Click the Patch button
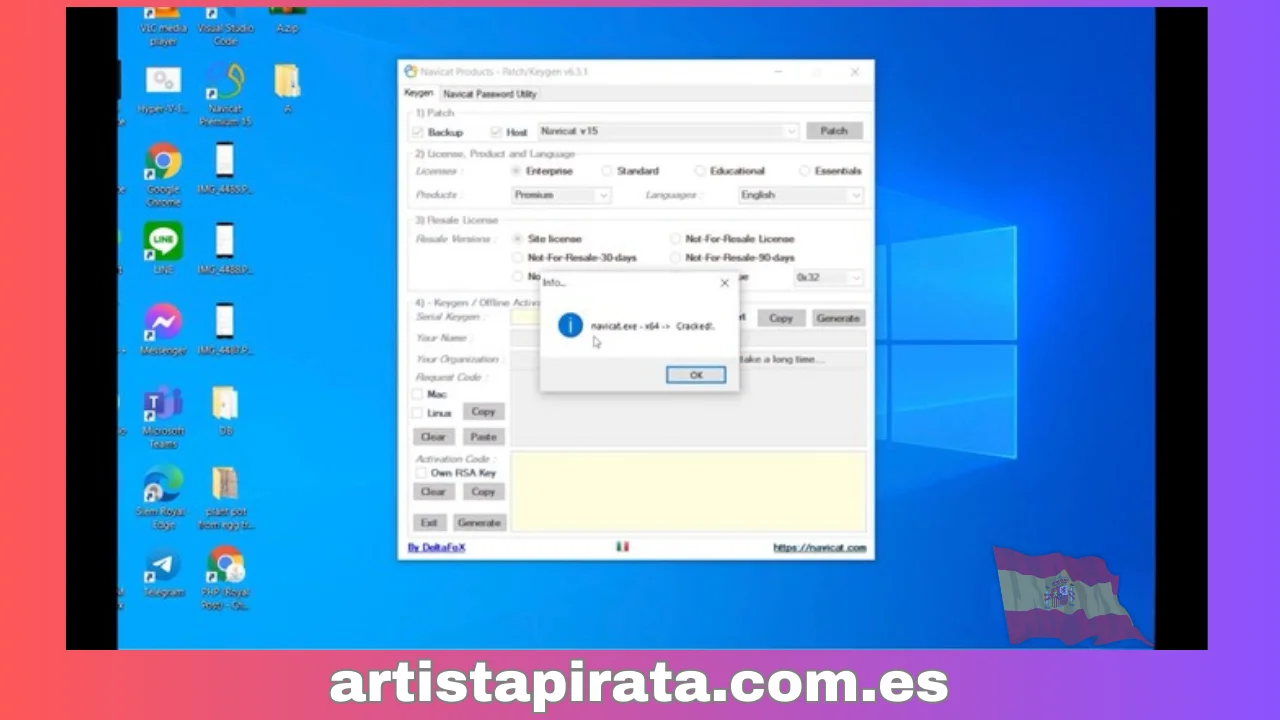This screenshot has width=1280, height=720. (x=834, y=131)
